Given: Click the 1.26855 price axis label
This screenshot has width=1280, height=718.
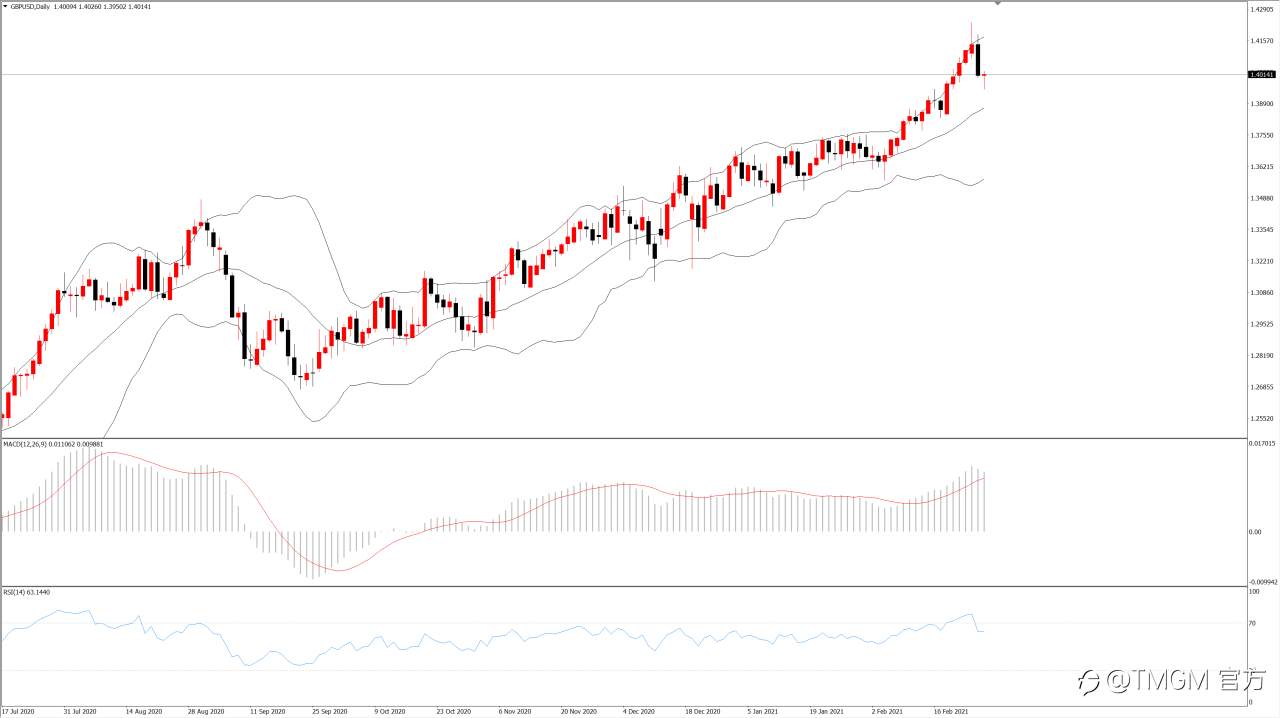Looking at the screenshot, I should tap(1263, 387).
